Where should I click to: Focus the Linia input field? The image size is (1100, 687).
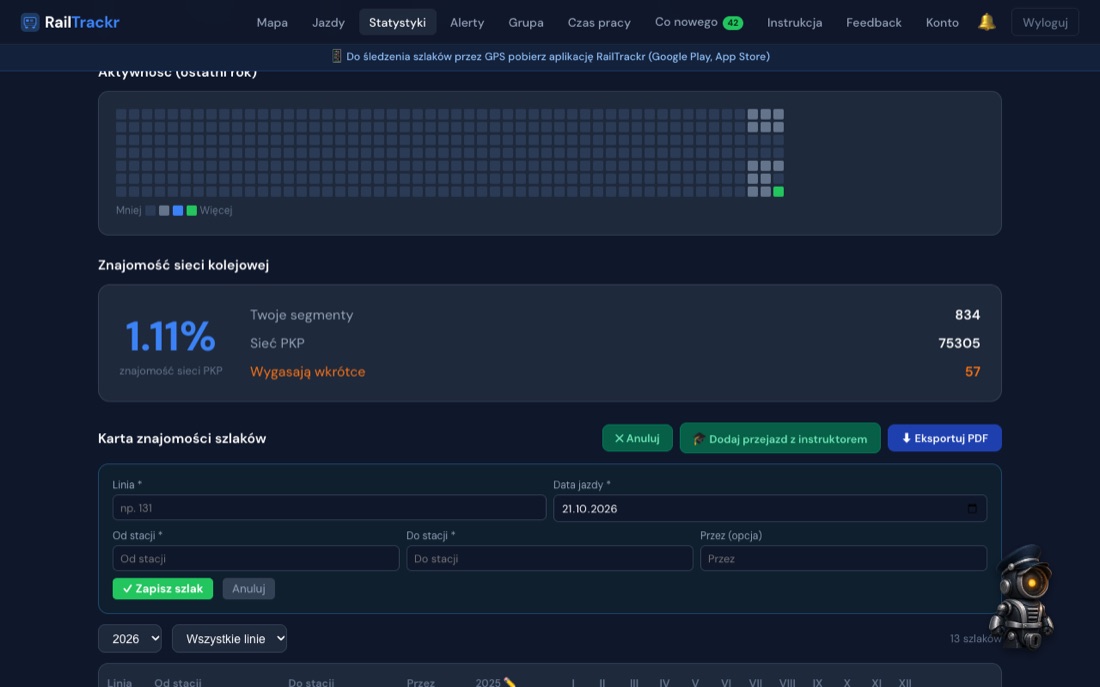(329, 508)
